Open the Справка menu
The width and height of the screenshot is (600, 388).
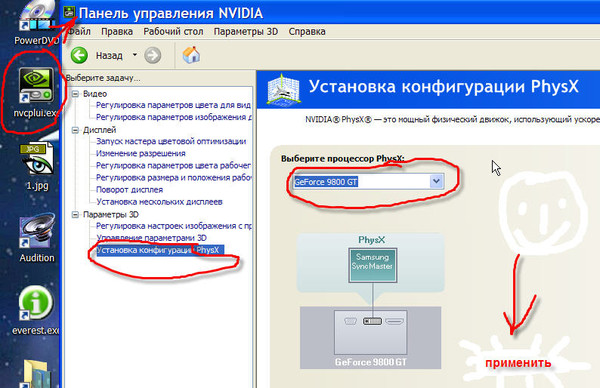coord(307,31)
